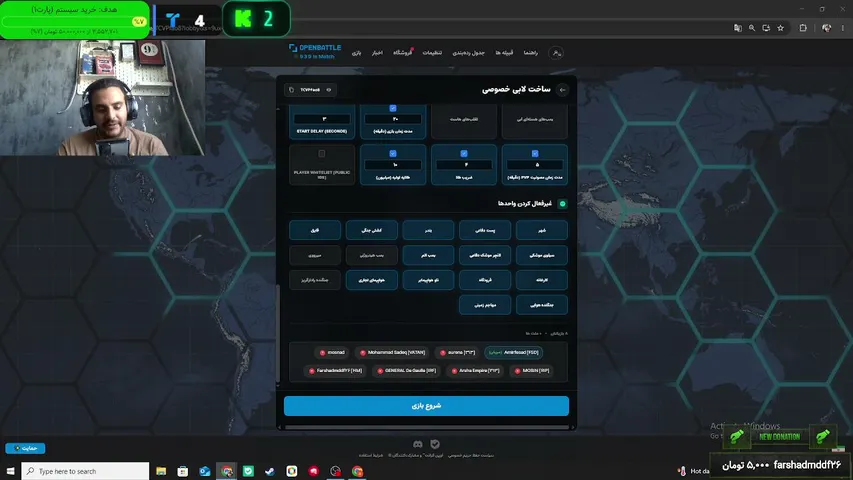This screenshot has height=480, width=853.
Task: Open the browser extensions puzzle icon
Action: (803, 28)
